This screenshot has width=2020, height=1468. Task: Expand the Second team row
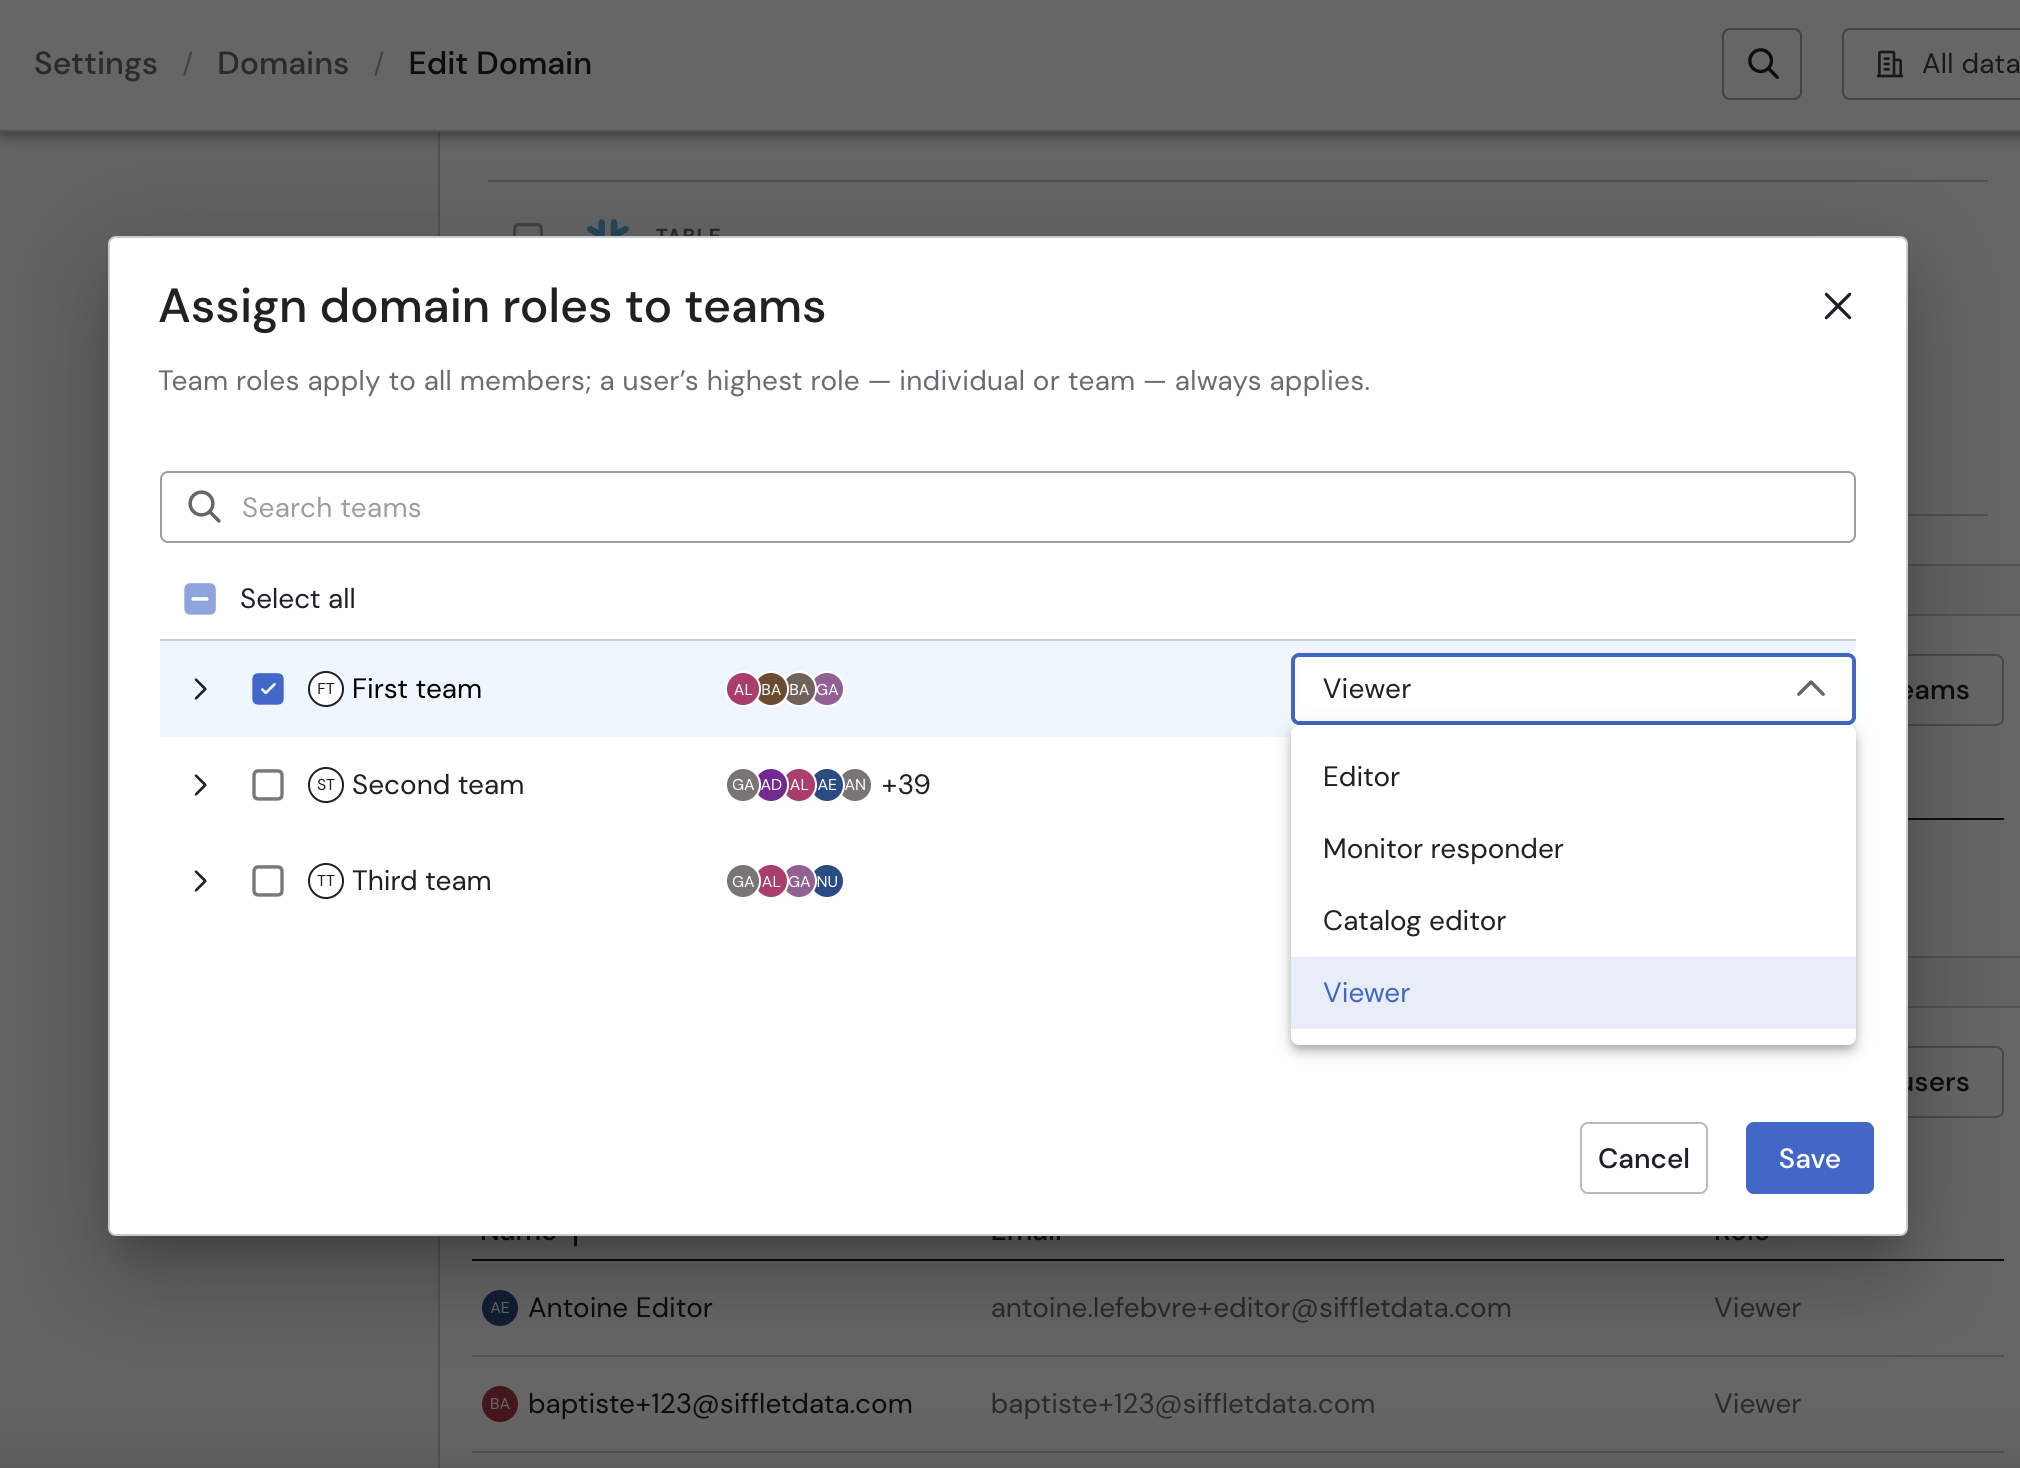point(200,785)
